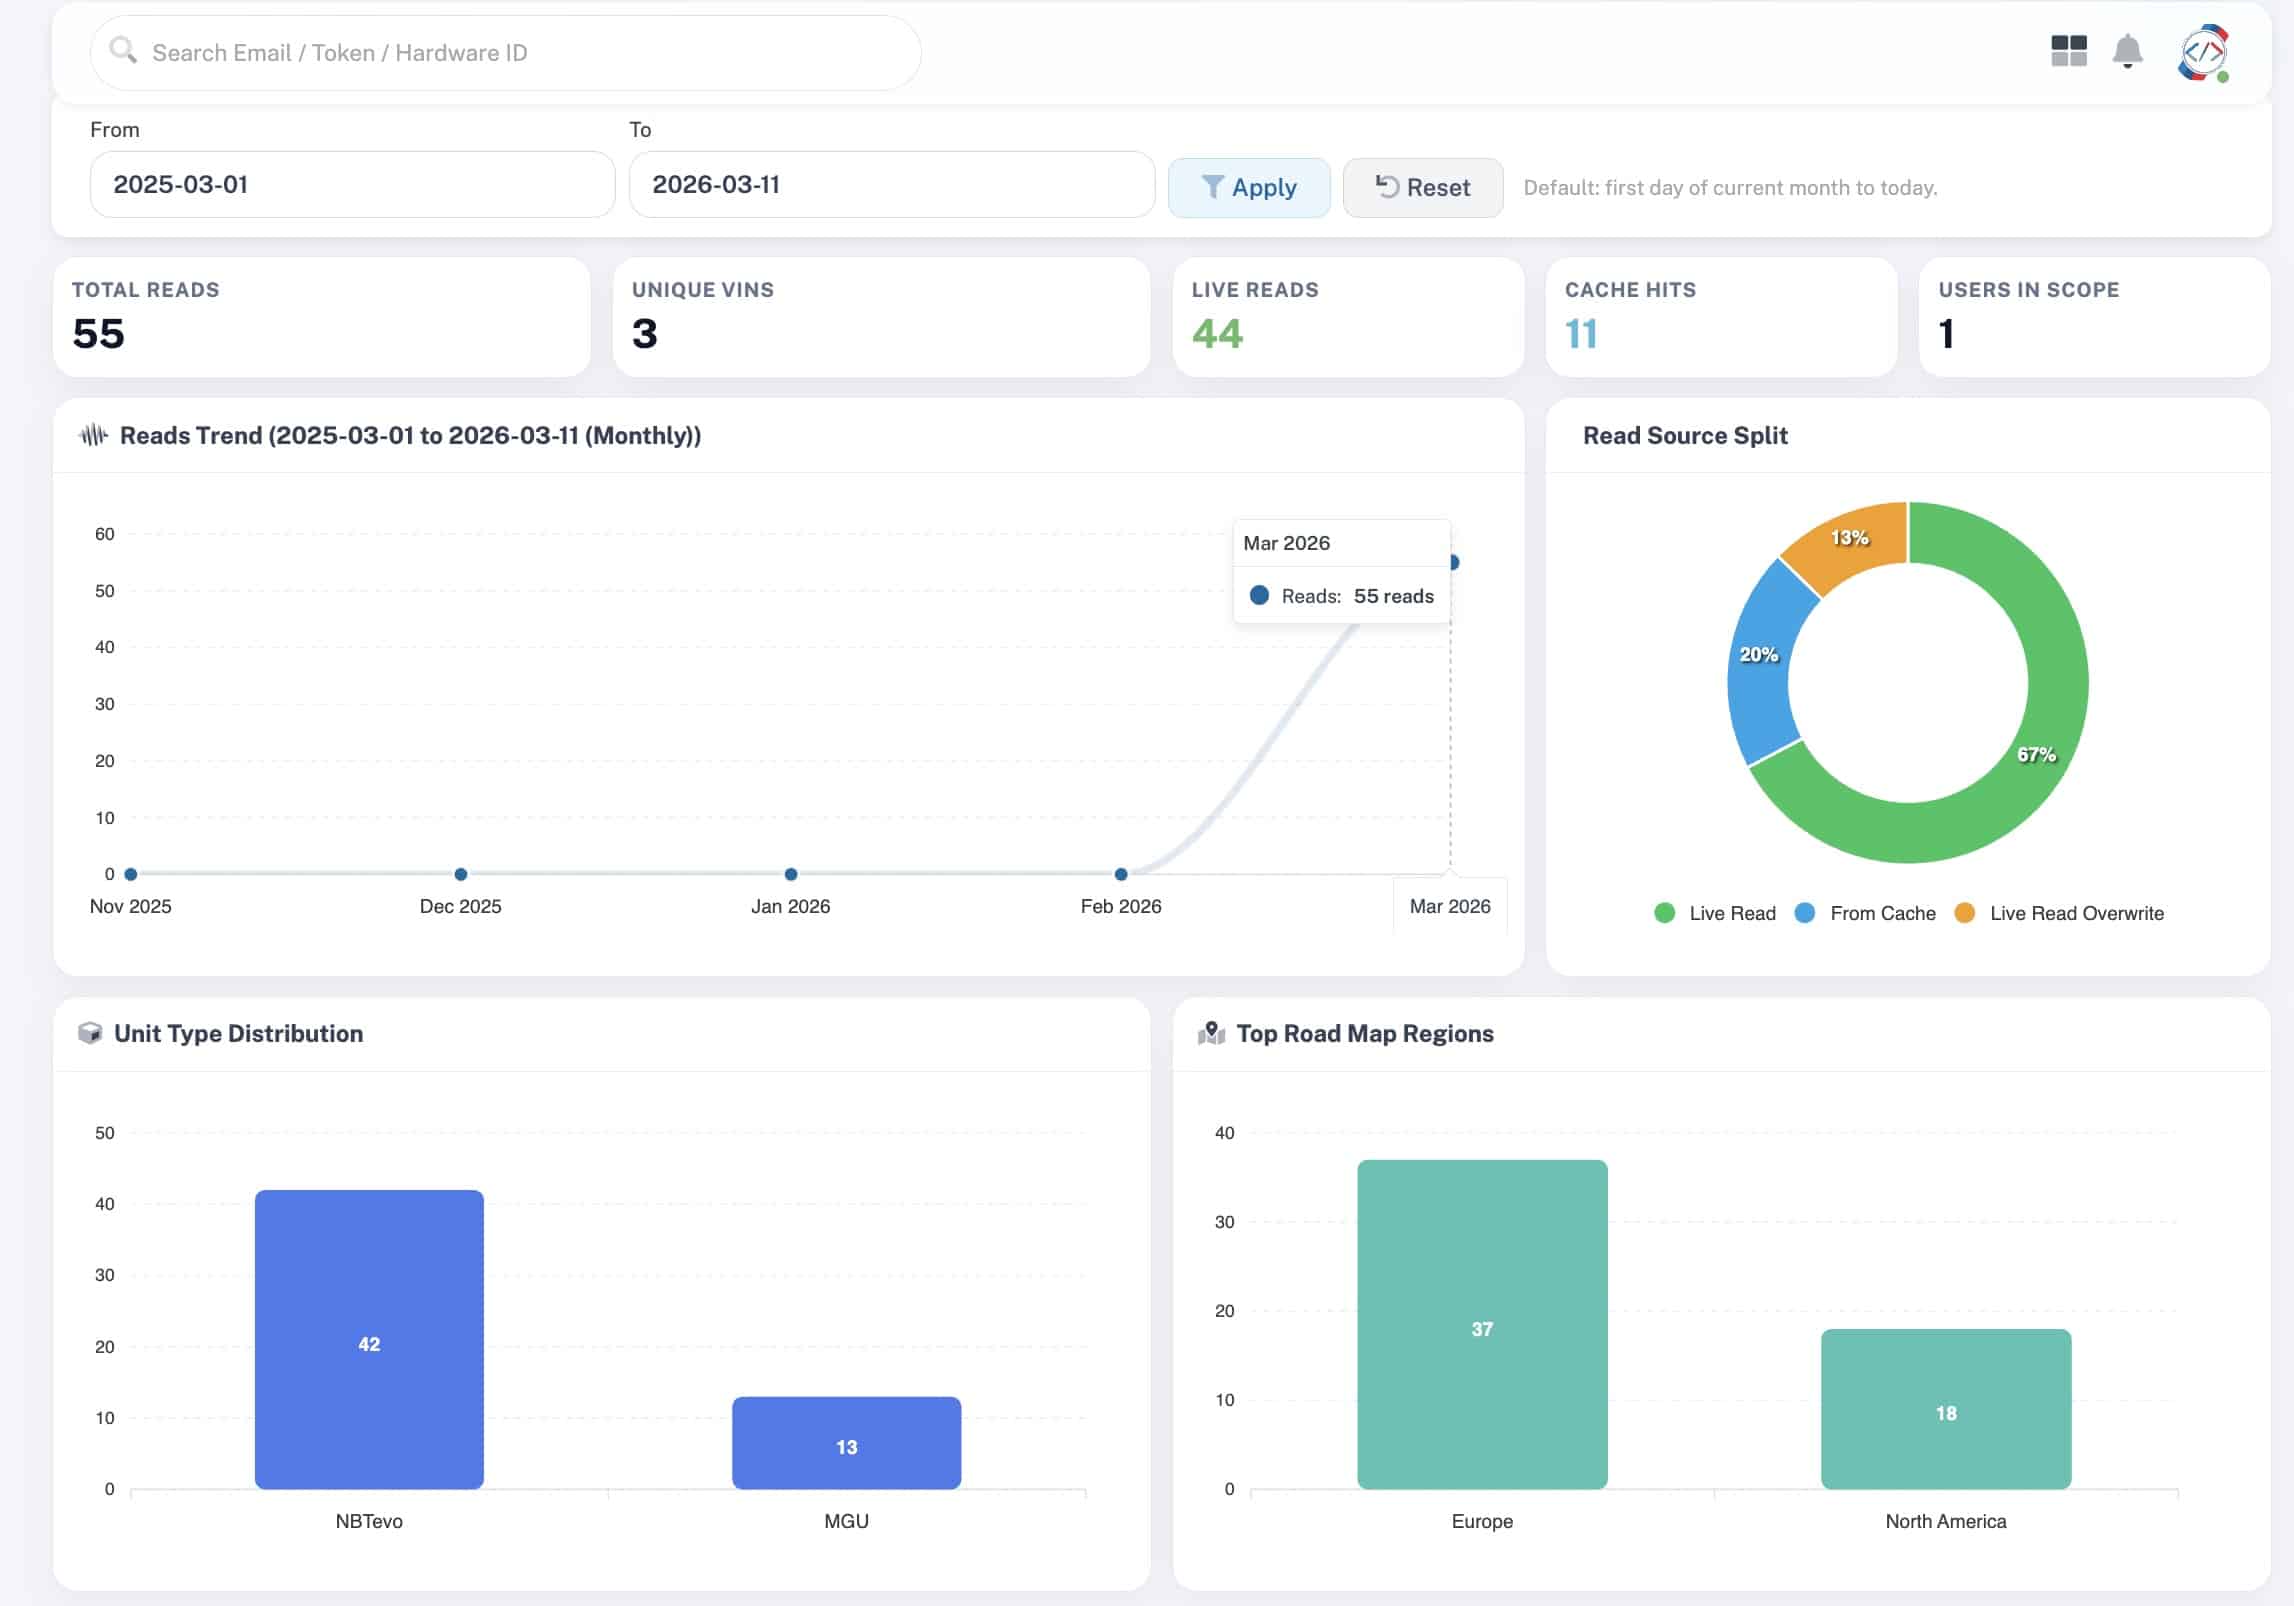Open the notifications bell
The height and width of the screenshot is (1606, 2294).
click(2127, 51)
